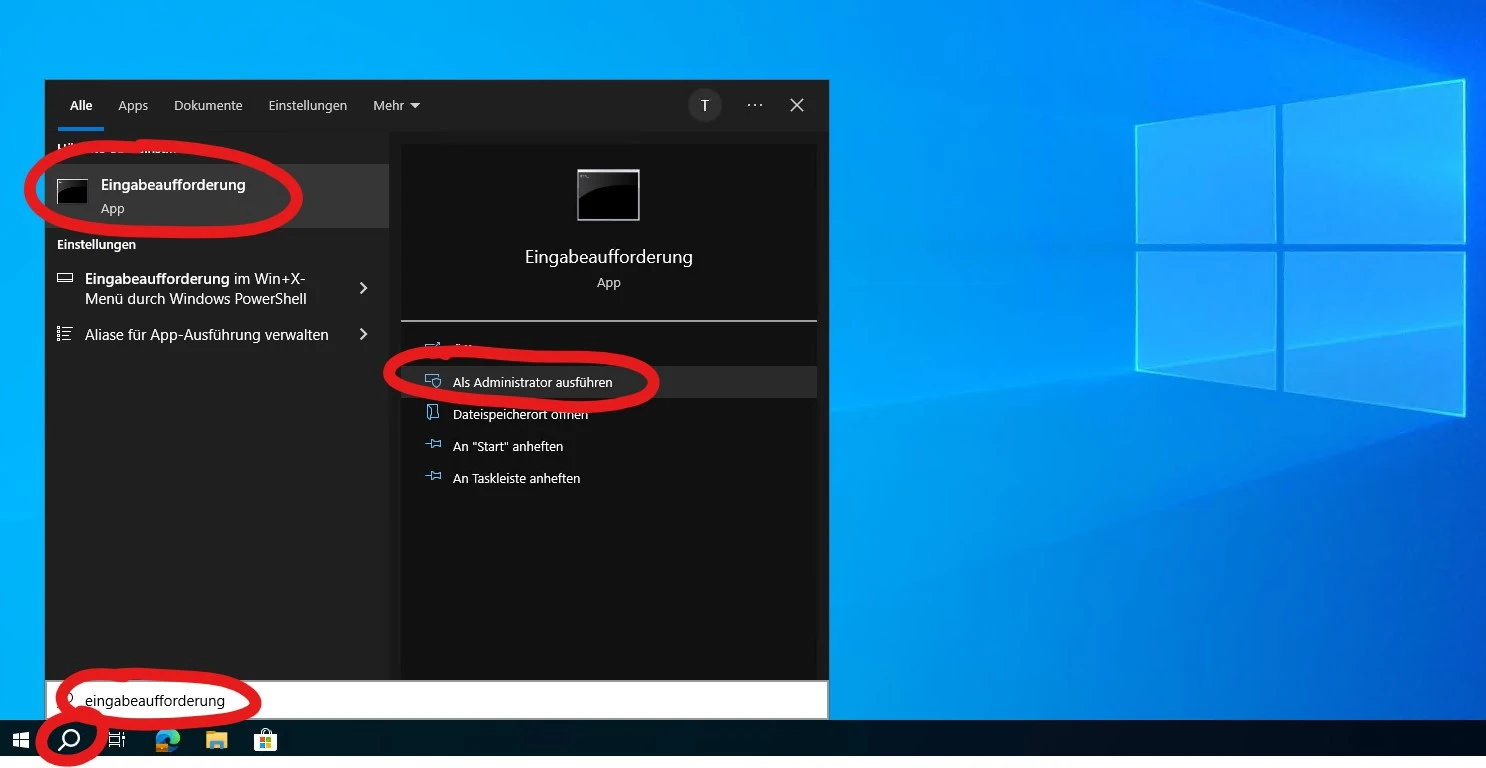Expand the Mehr filter dropdown
Image resolution: width=1486 pixels, height=768 pixels.
pos(396,105)
